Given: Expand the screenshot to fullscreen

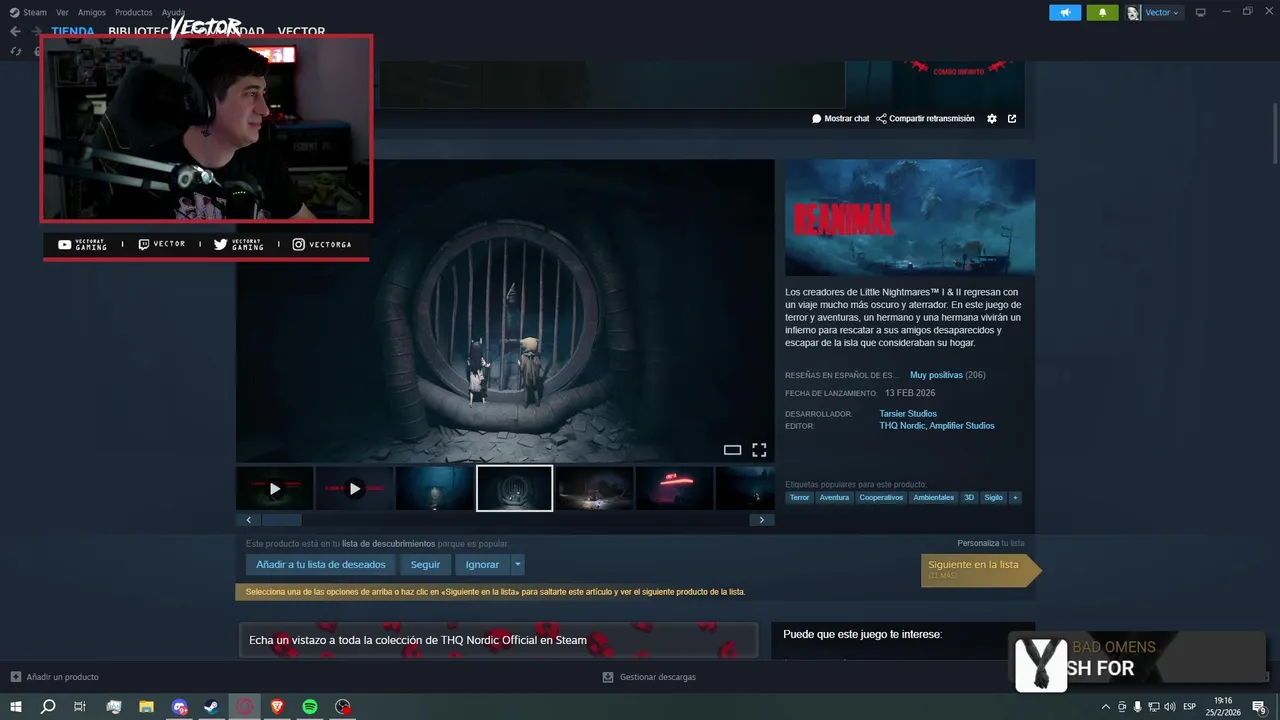Looking at the screenshot, I should pyautogui.click(x=759, y=450).
